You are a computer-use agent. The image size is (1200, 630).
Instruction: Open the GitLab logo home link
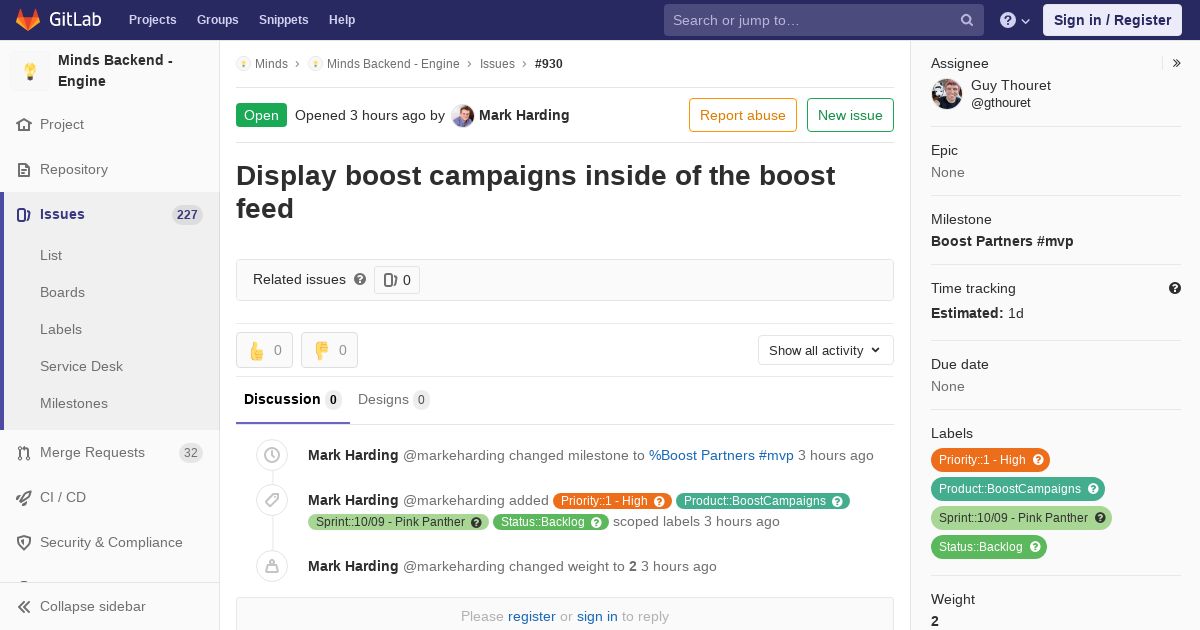(58, 20)
